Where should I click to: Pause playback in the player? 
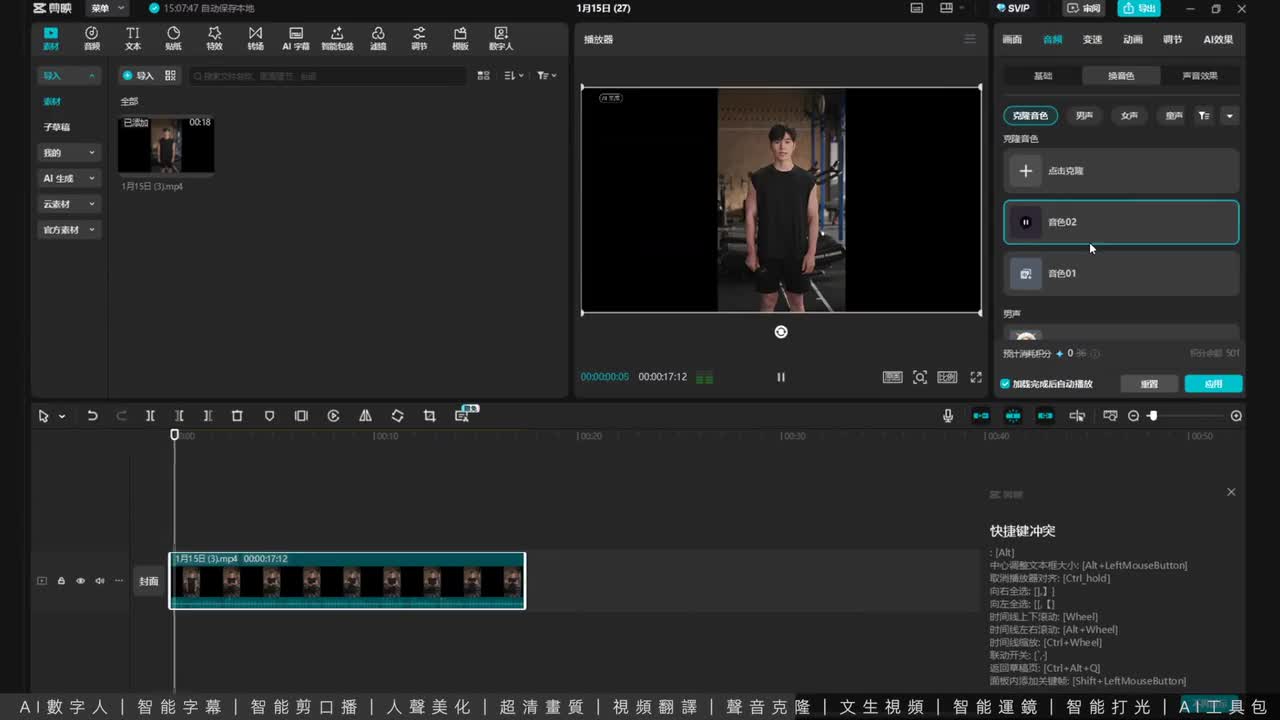[781, 377]
